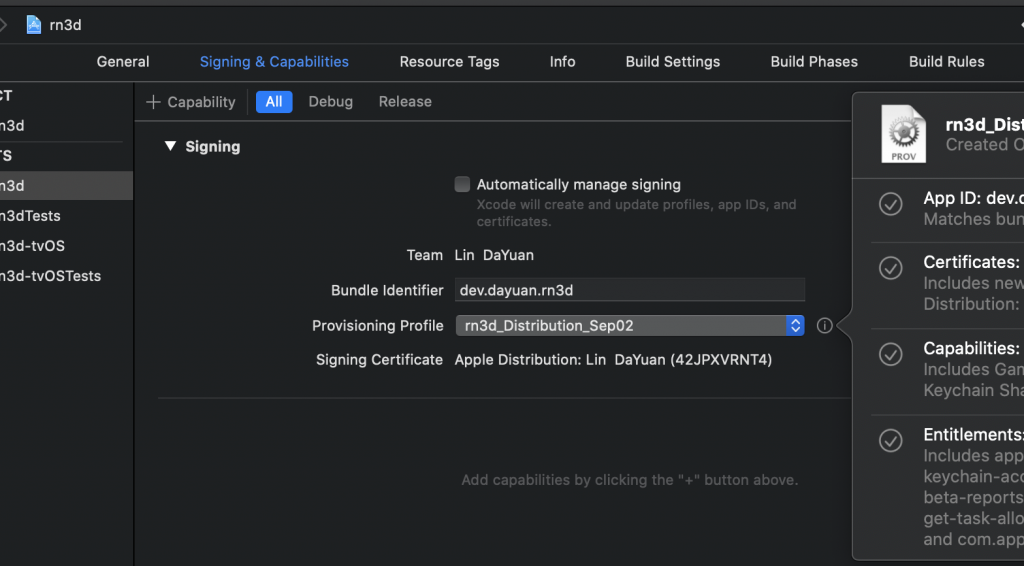Click the Capabilities checkmark icon
The height and width of the screenshot is (566, 1024).
coord(890,355)
